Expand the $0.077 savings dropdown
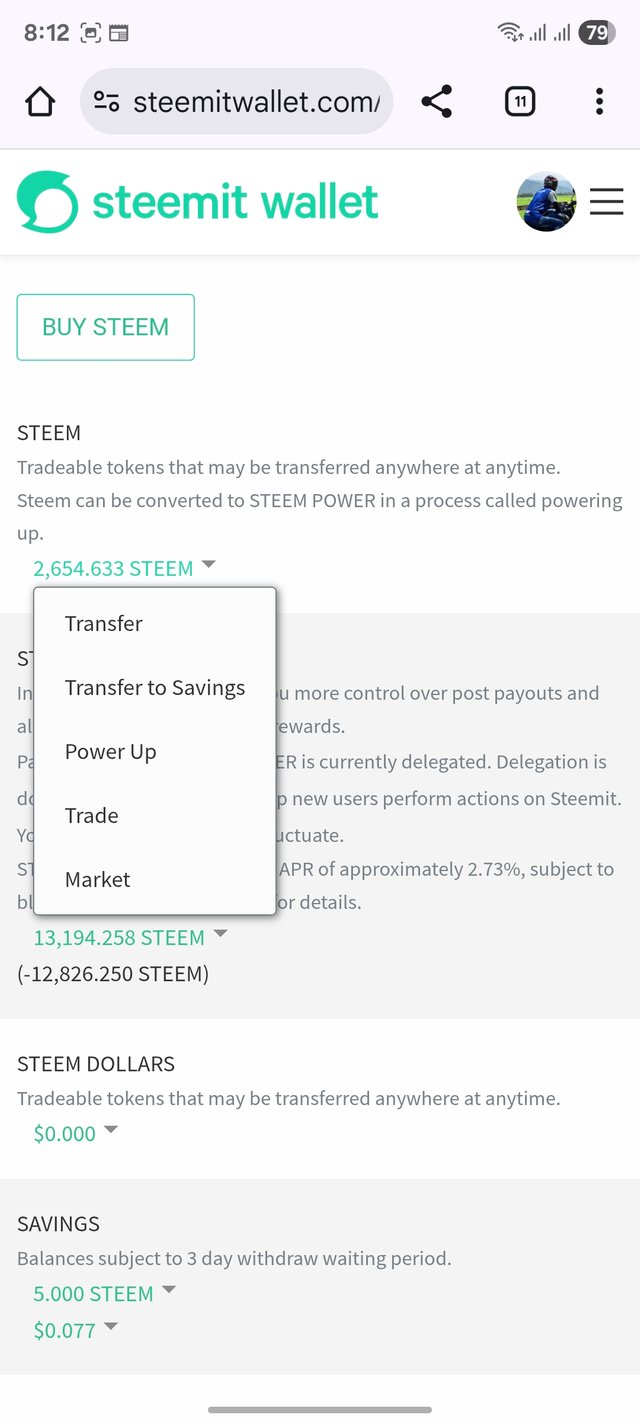 coord(76,1330)
